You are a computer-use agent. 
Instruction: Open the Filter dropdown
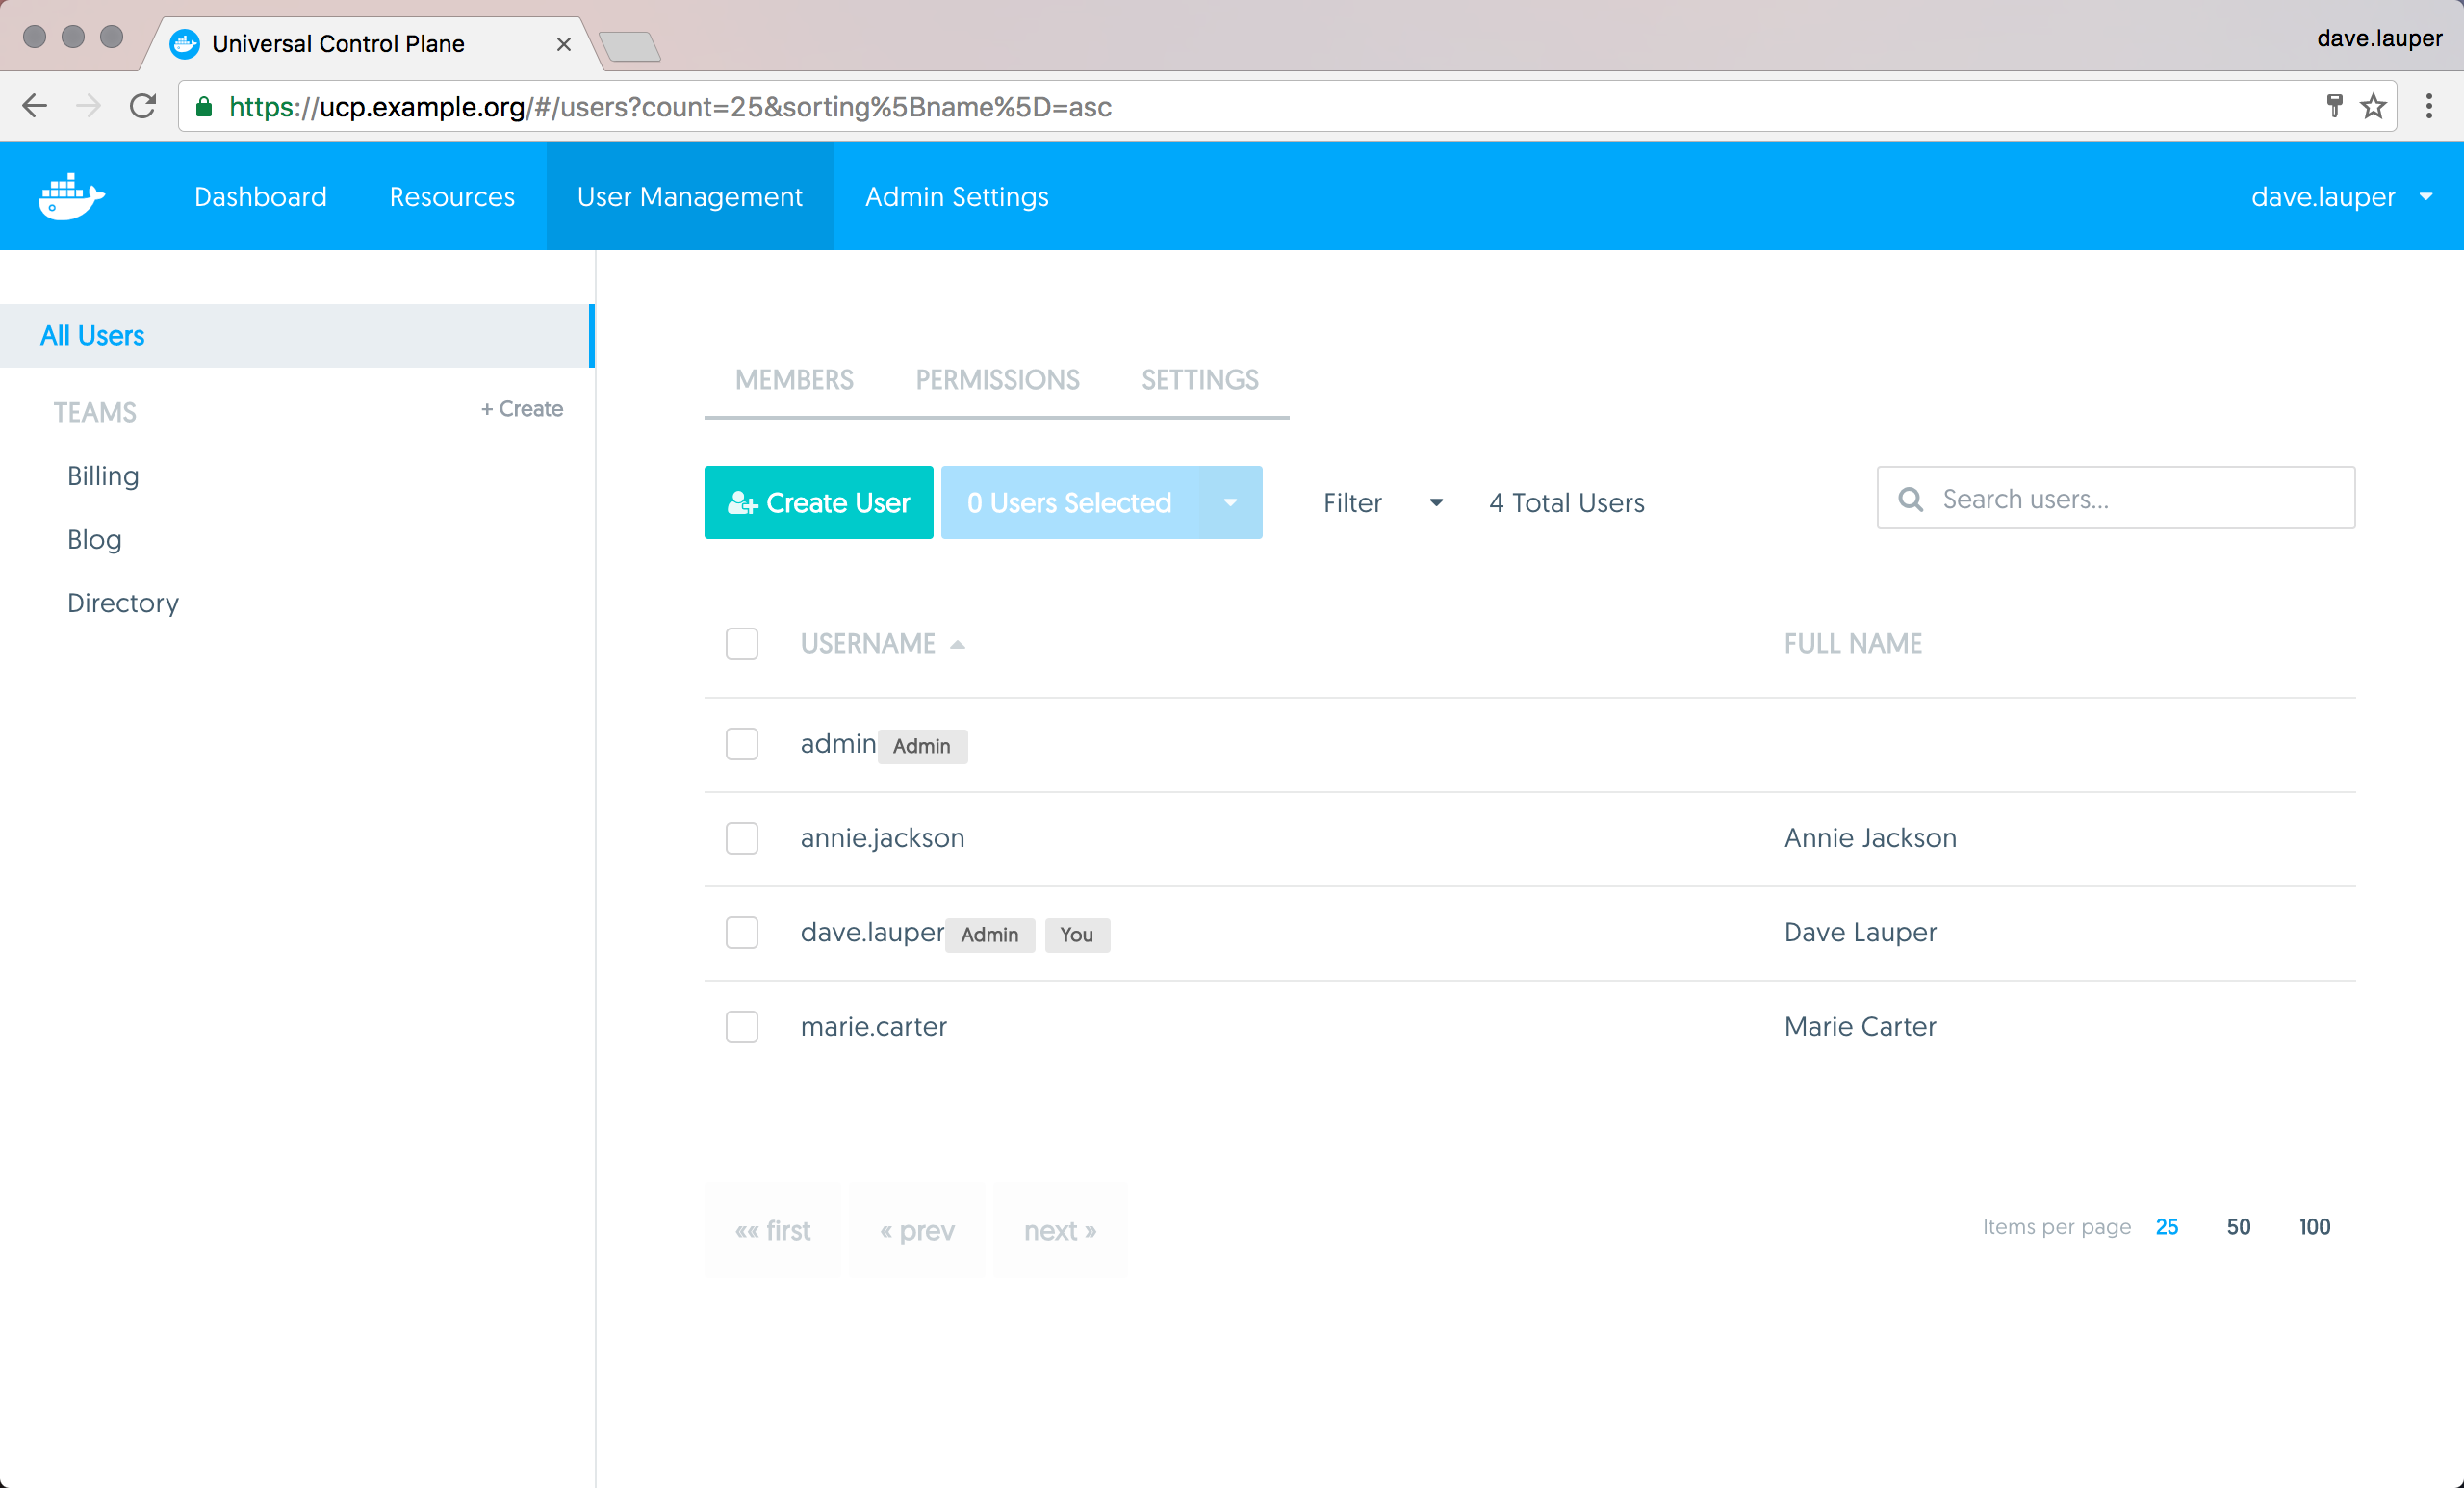tap(1382, 503)
